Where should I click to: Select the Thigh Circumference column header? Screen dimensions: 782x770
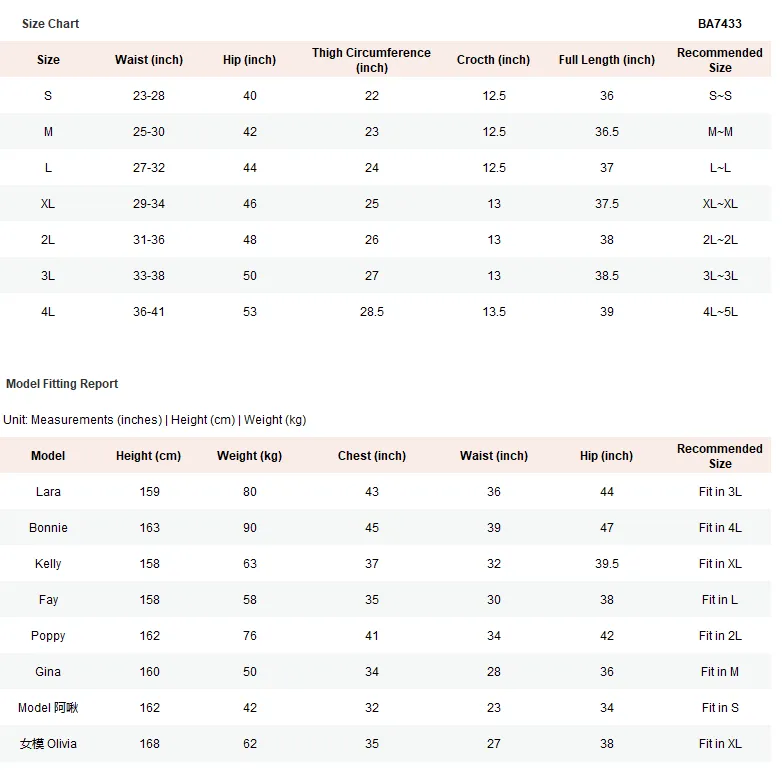tap(371, 60)
